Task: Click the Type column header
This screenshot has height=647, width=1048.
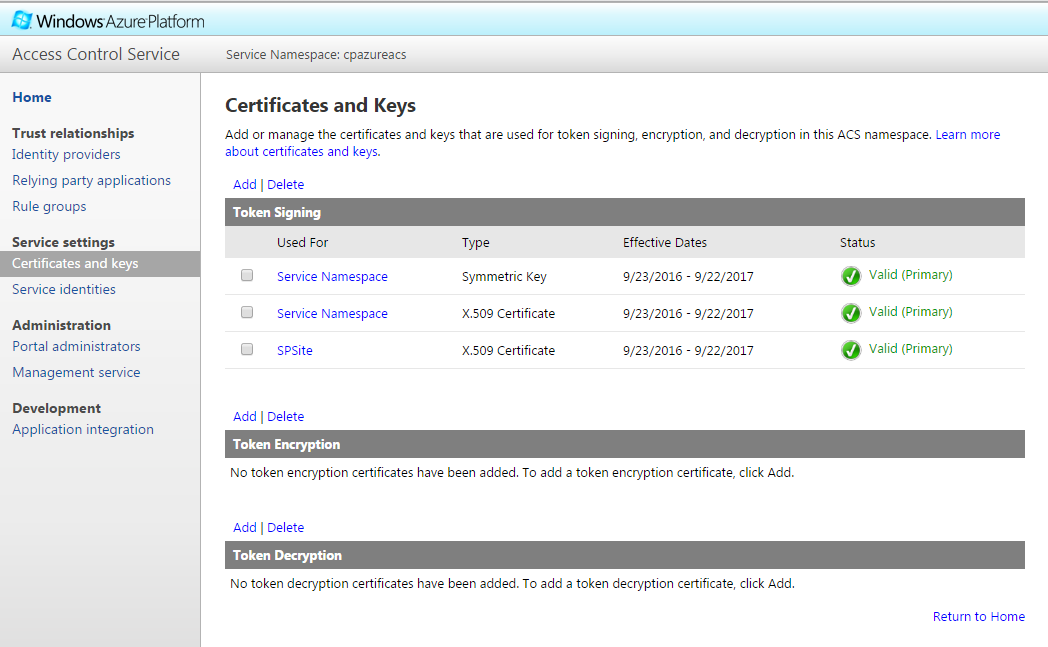Action: [475, 243]
